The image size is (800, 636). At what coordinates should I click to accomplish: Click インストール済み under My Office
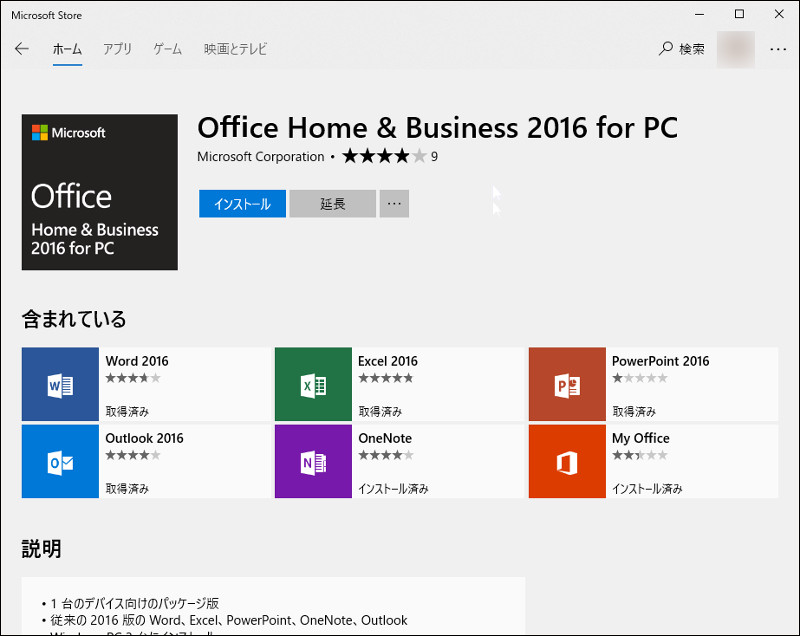647,488
